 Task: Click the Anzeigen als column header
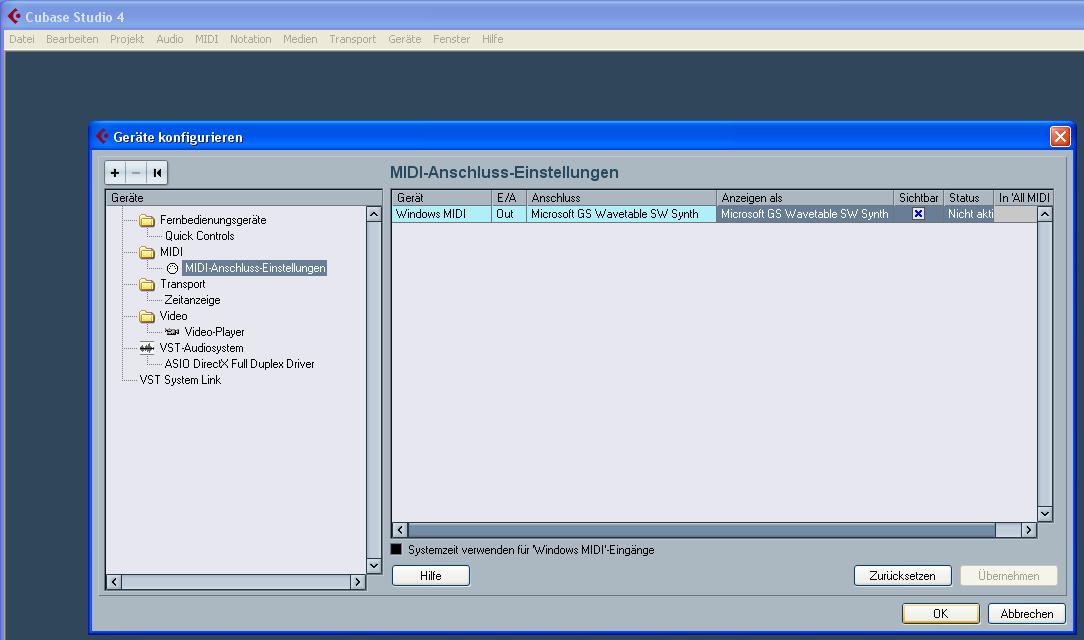(805, 198)
